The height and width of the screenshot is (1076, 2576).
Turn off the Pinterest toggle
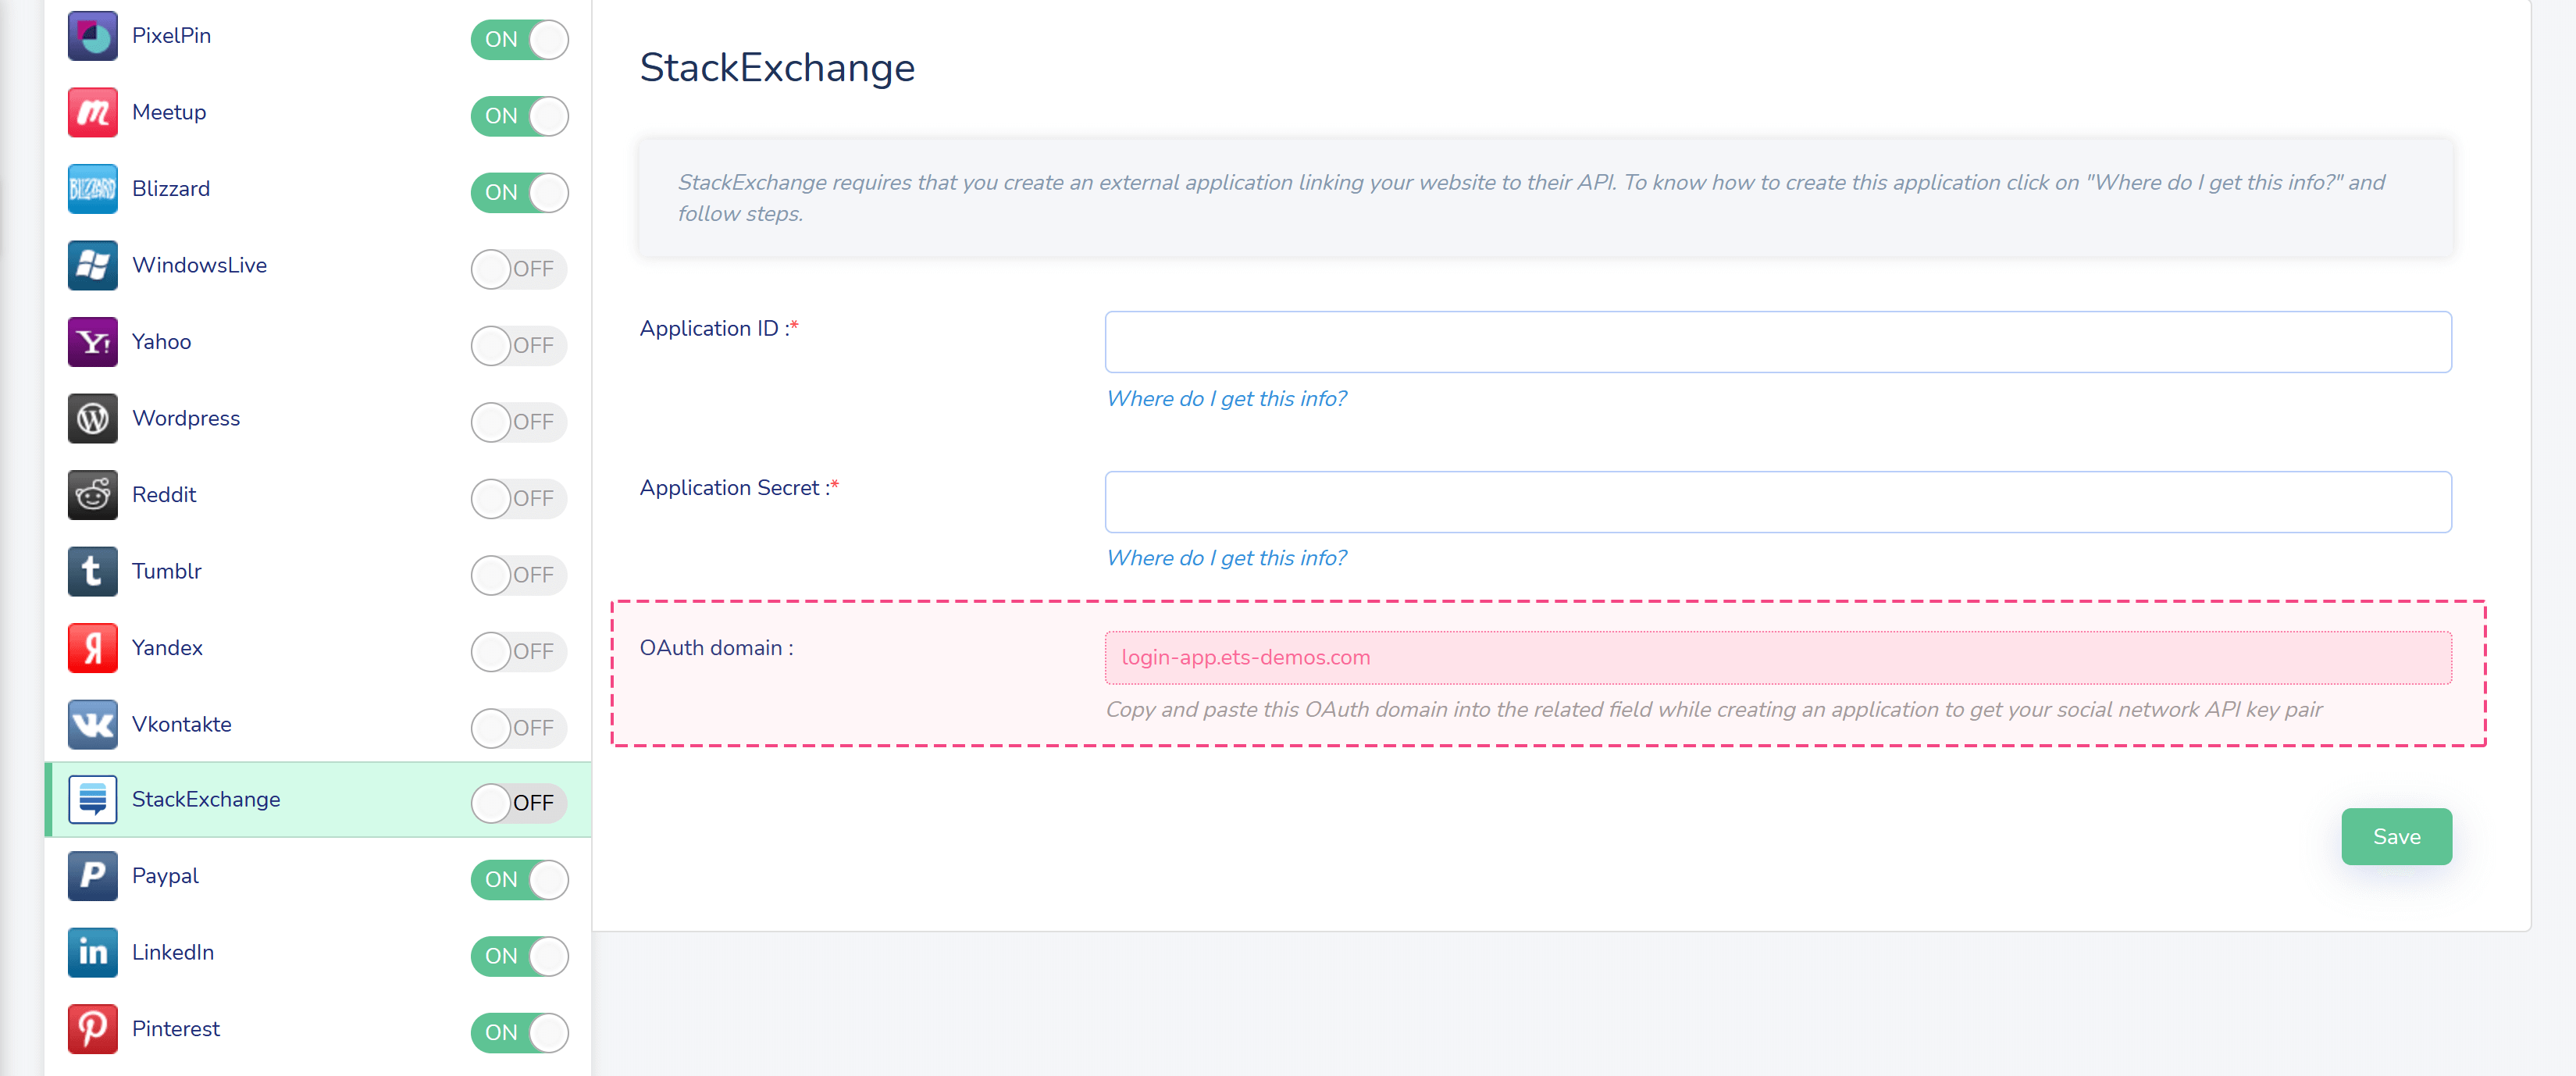tap(519, 1033)
